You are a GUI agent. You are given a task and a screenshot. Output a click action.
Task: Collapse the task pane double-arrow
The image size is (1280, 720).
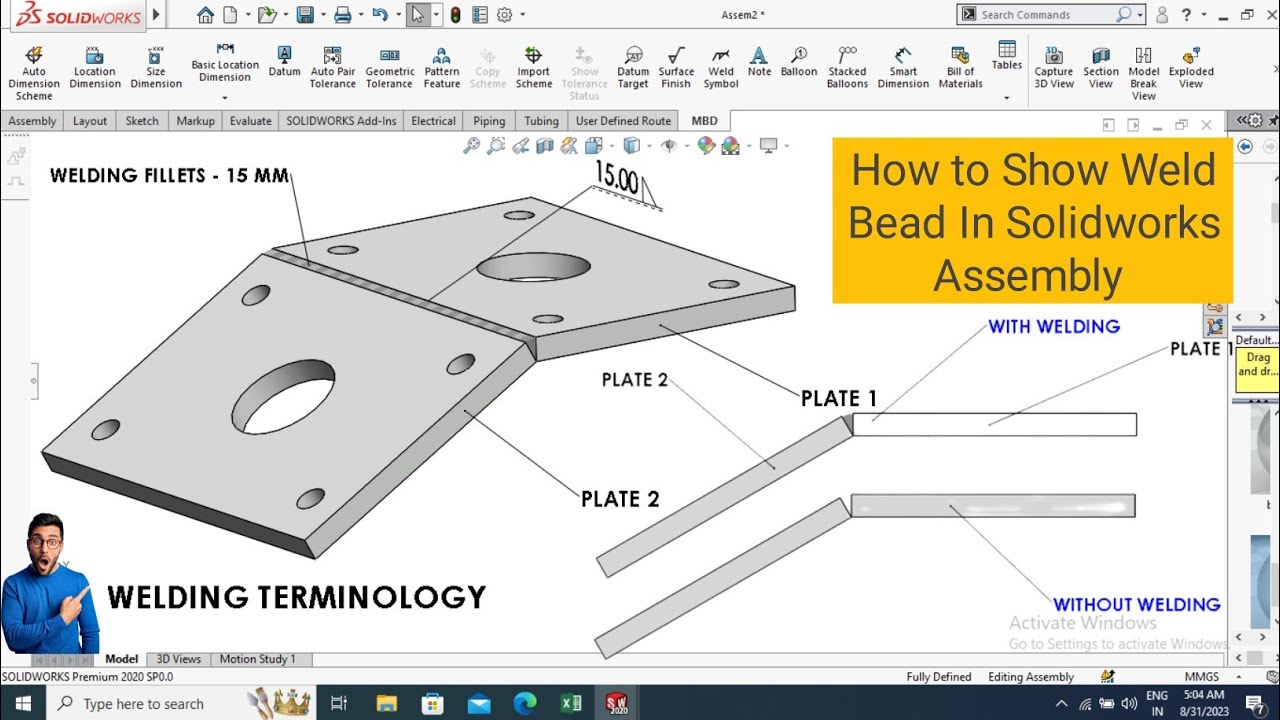tap(1243, 121)
